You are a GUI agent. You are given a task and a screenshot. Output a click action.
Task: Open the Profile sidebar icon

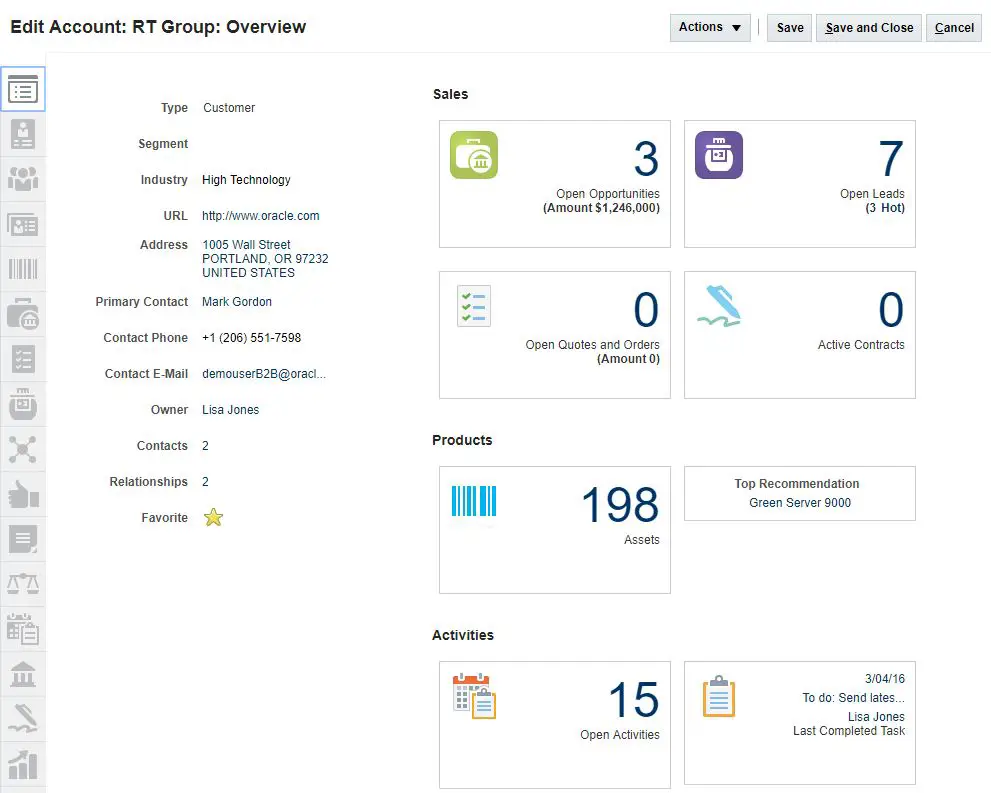click(x=22, y=134)
